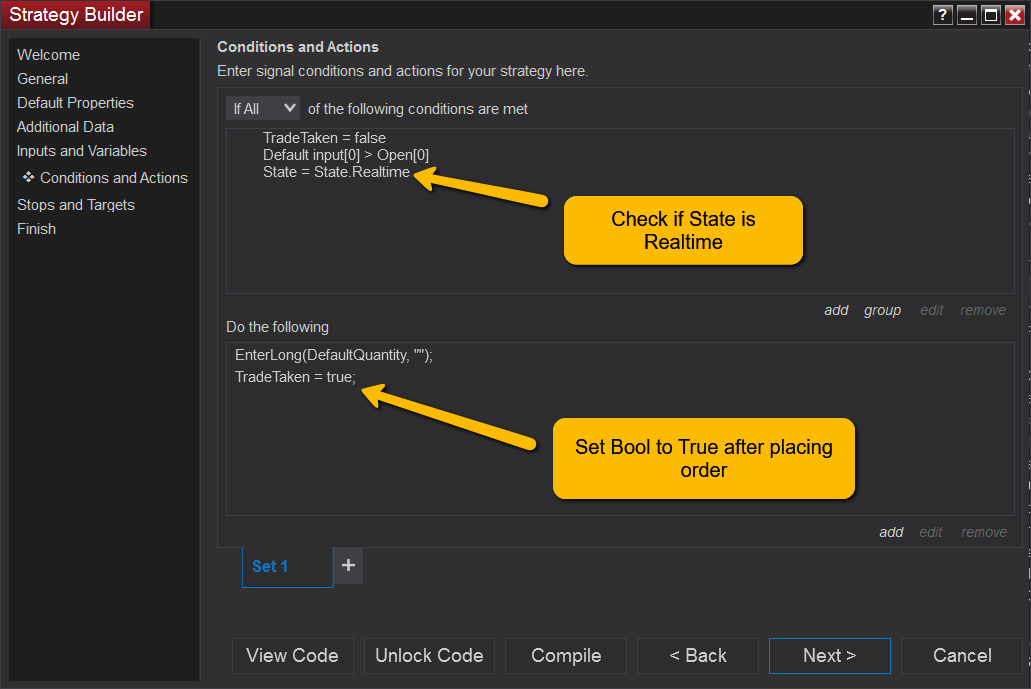Minimize the Strategy Builder window

click(967, 15)
